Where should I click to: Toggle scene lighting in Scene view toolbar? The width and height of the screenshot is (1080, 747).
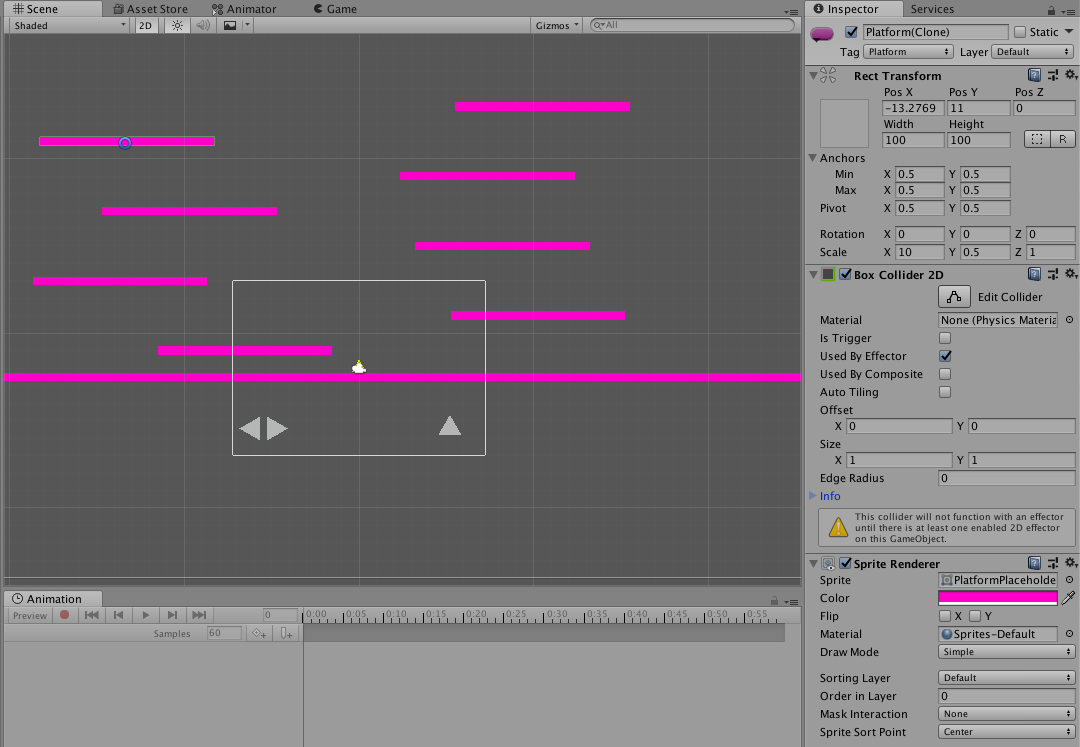point(176,25)
